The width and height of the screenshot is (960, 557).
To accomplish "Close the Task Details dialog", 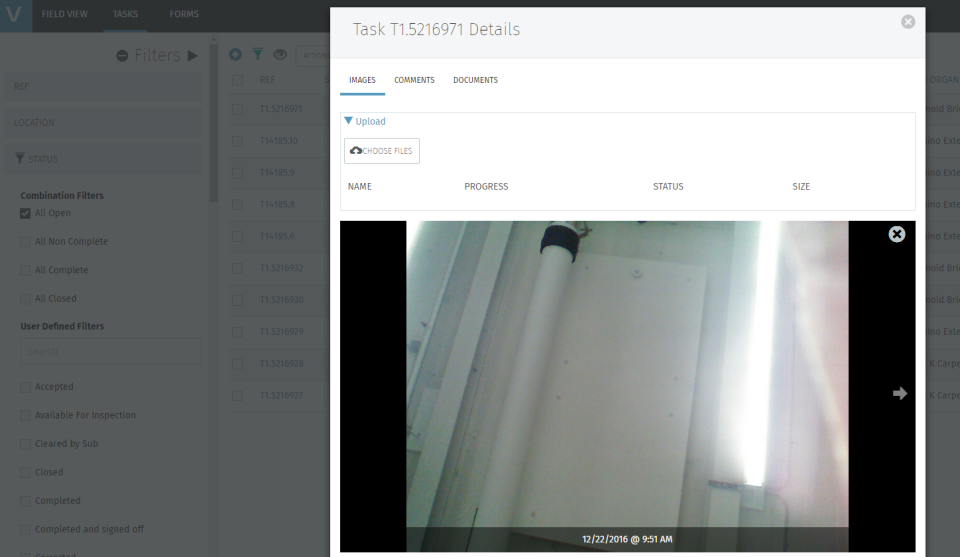I will click(908, 22).
